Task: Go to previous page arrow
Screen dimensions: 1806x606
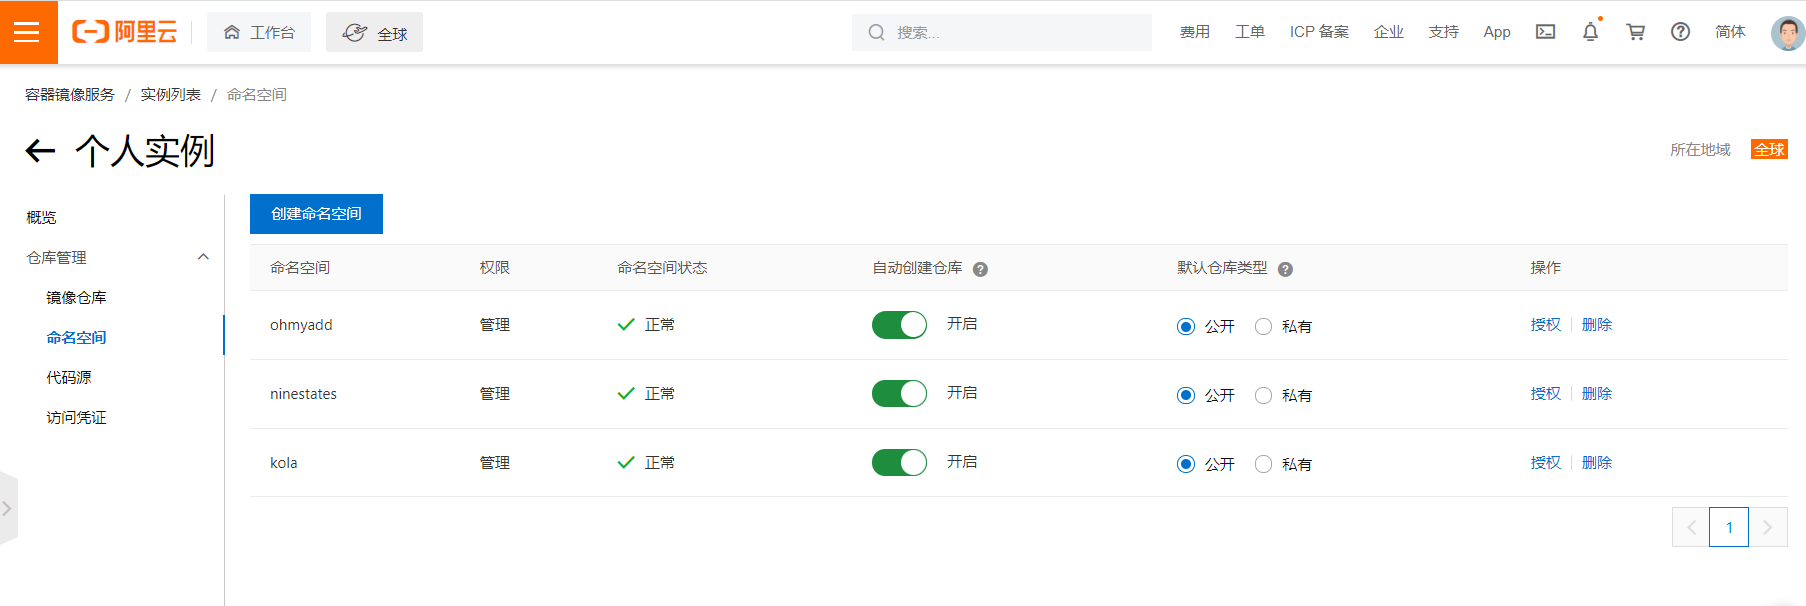Action: [1691, 527]
